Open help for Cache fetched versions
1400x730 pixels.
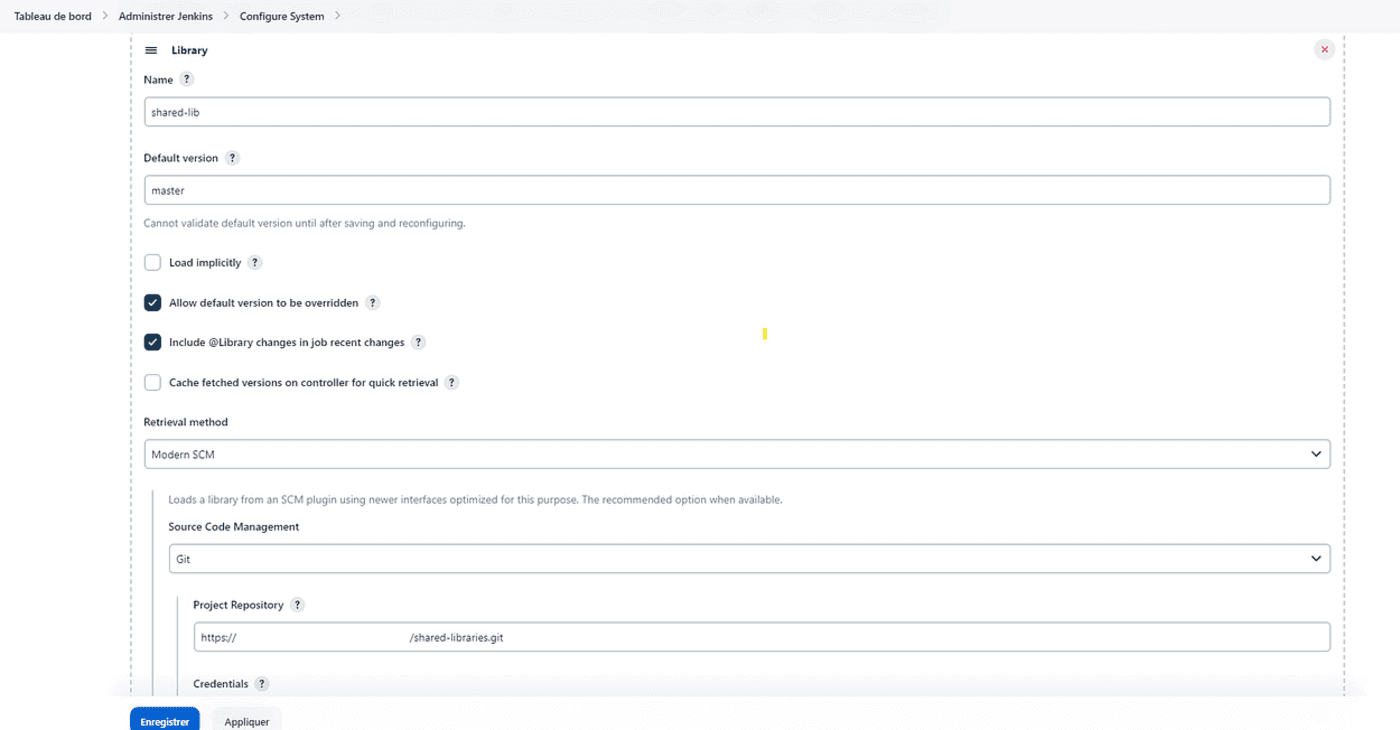coord(452,382)
